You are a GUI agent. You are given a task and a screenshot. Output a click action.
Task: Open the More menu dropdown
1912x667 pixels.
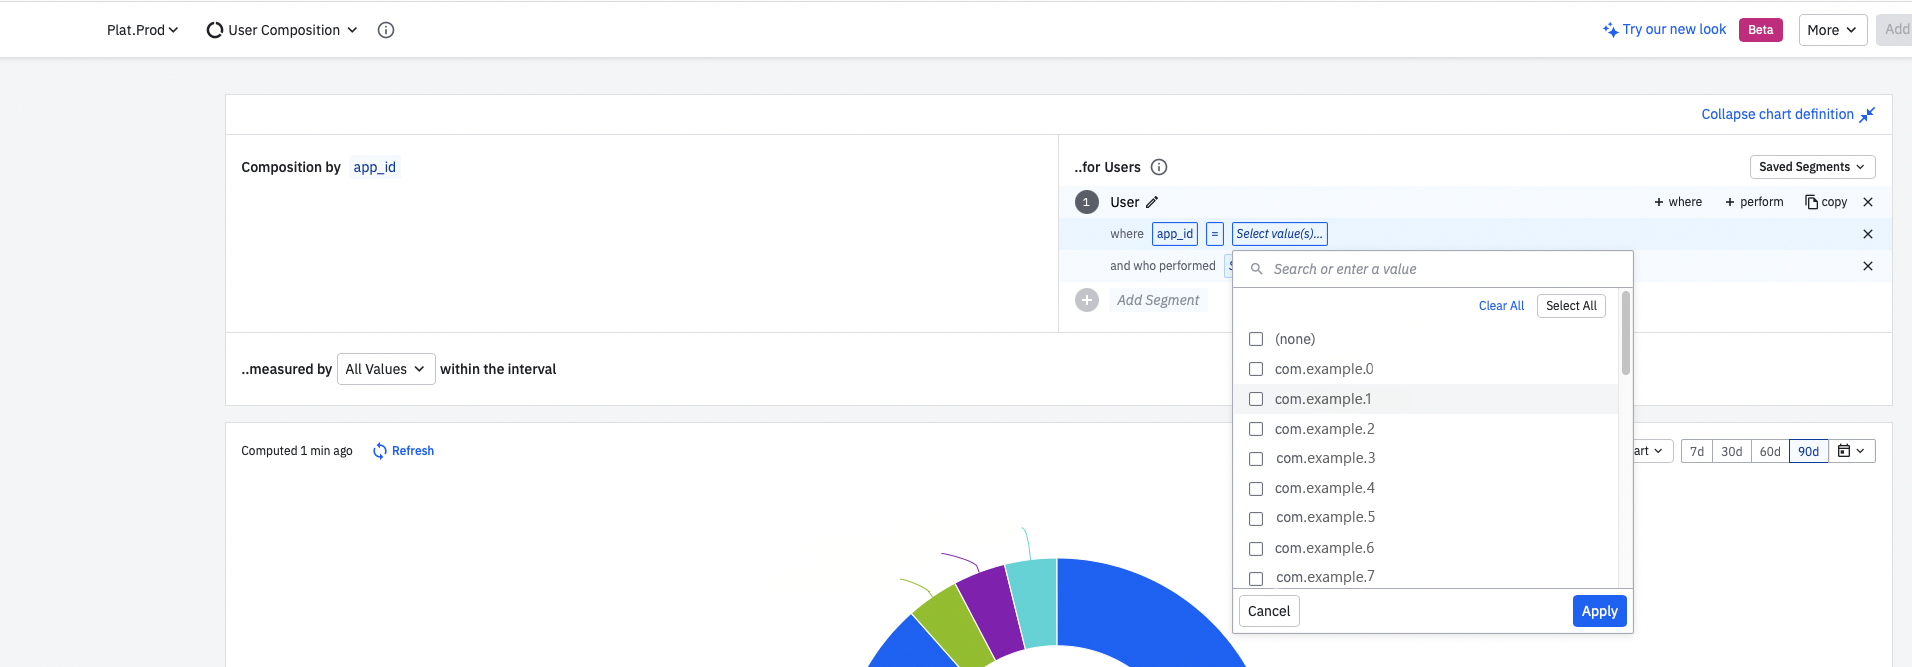click(x=1833, y=30)
